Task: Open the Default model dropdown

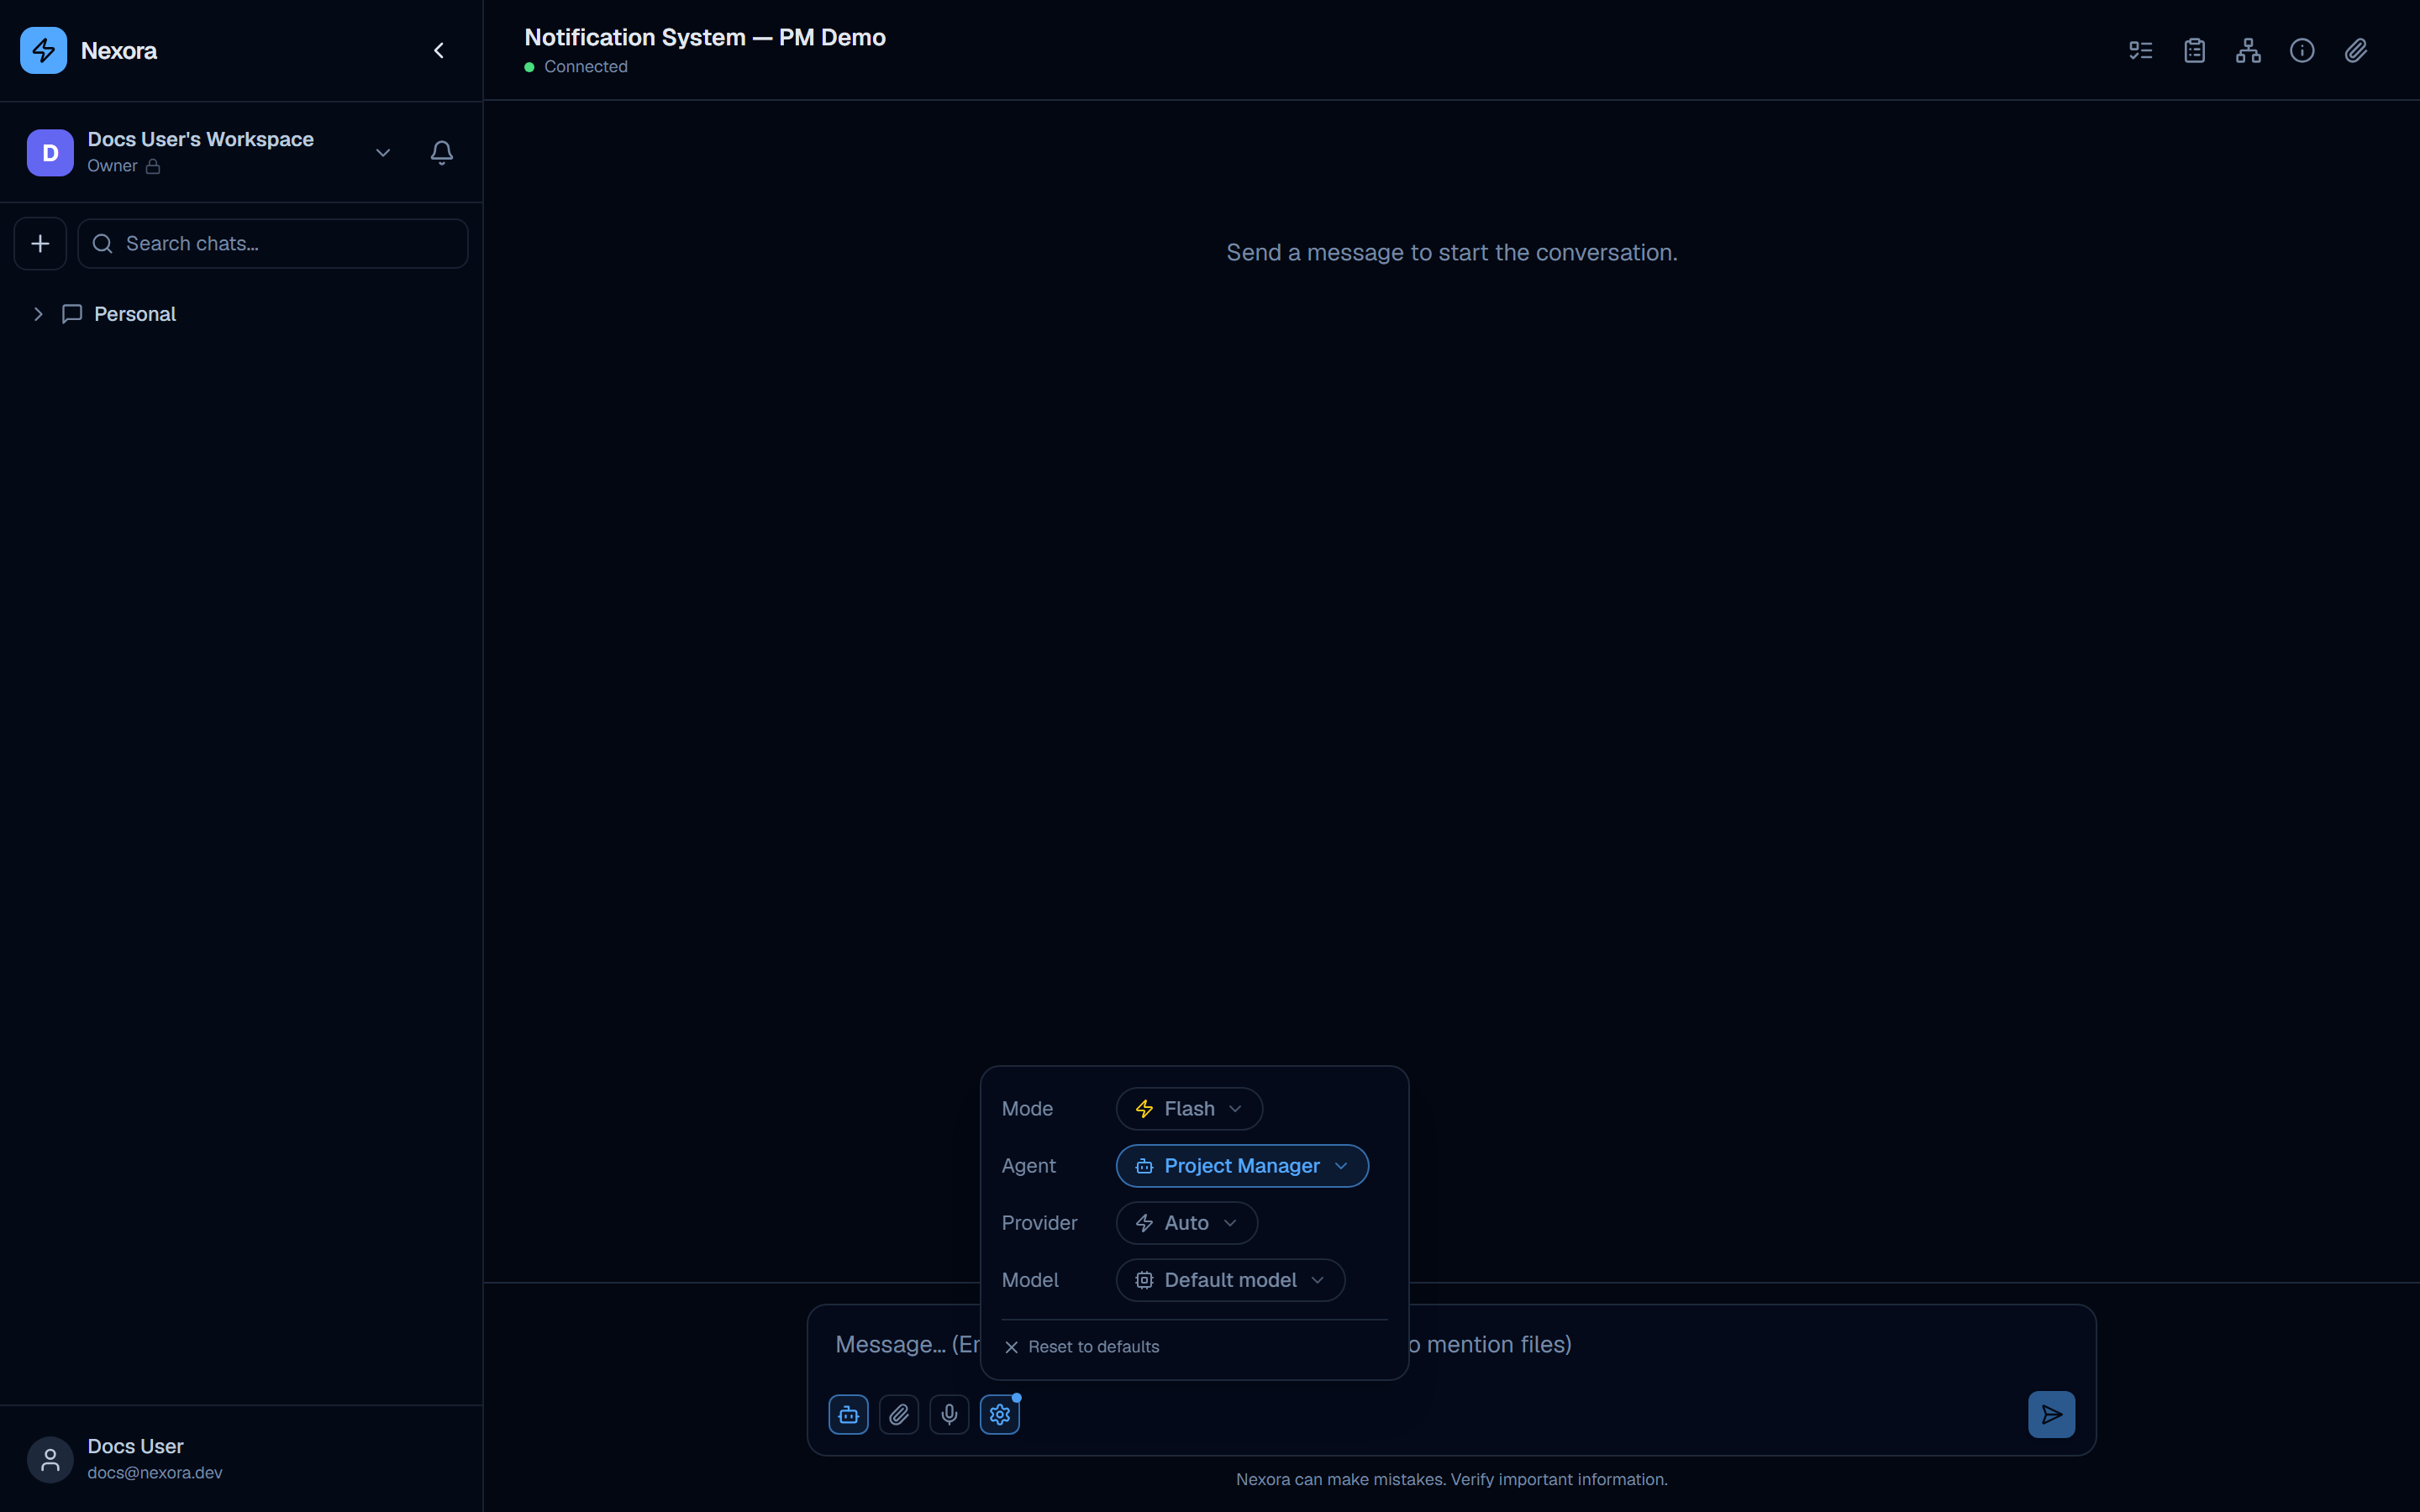Action: coord(1230,1279)
